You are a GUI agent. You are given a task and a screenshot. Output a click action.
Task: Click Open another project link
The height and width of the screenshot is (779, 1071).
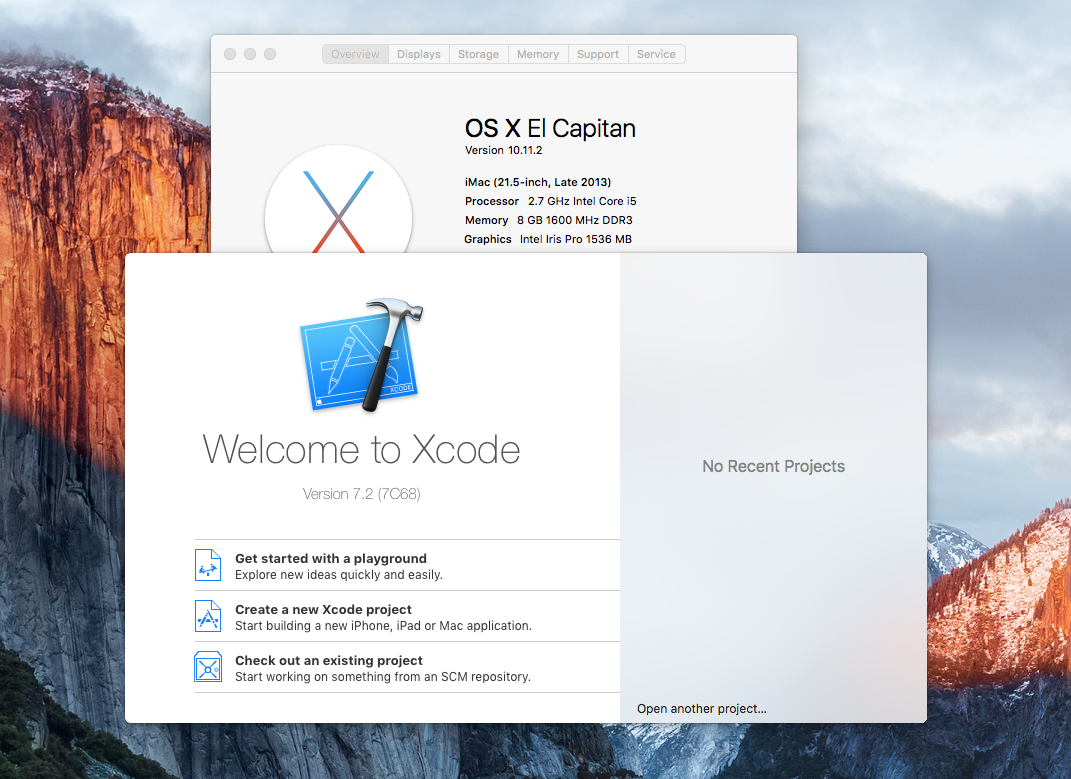(701, 709)
